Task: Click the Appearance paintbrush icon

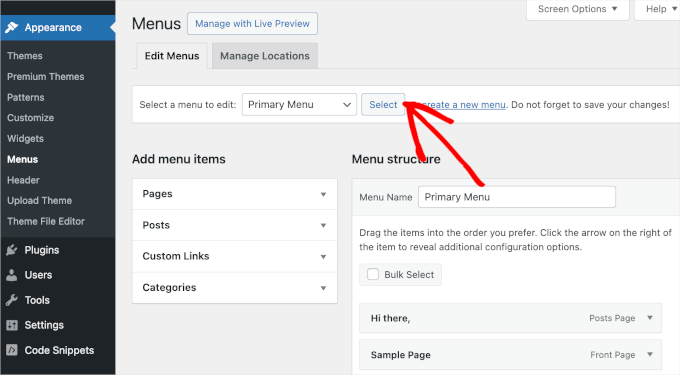Action: tap(12, 27)
